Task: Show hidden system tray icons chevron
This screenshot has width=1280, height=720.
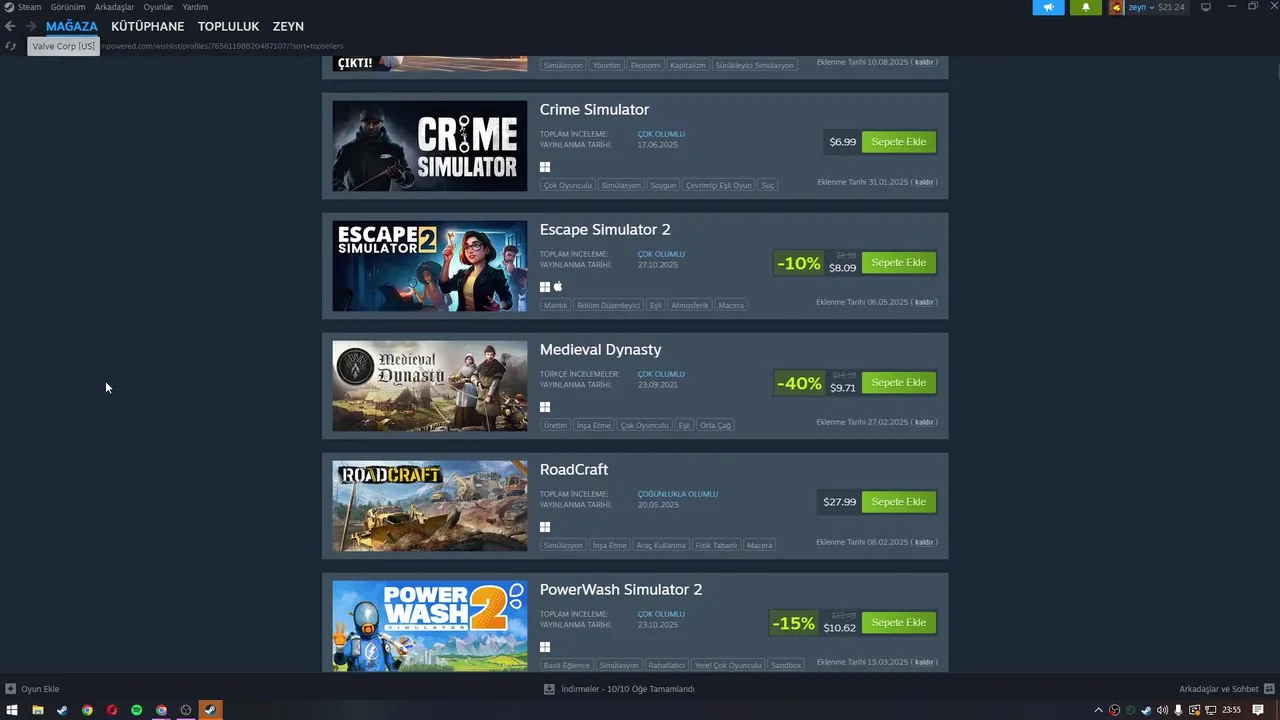Action: (1099, 710)
